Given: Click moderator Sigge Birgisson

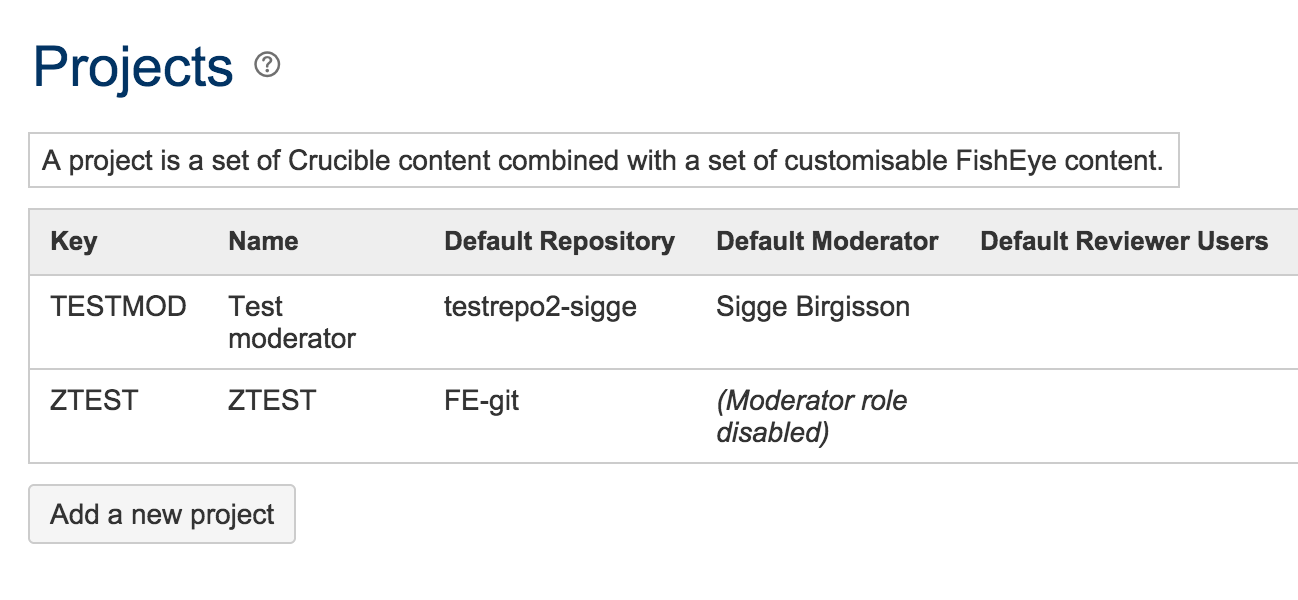Looking at the screenshot, I should (813, 307).
